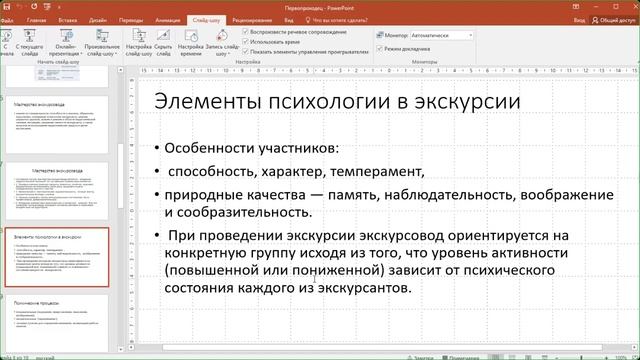The width and height of the screenshot is (640, 360).
Task: Click the bullet 'способность, характер, темперамент,'
Action: (296, 171)
